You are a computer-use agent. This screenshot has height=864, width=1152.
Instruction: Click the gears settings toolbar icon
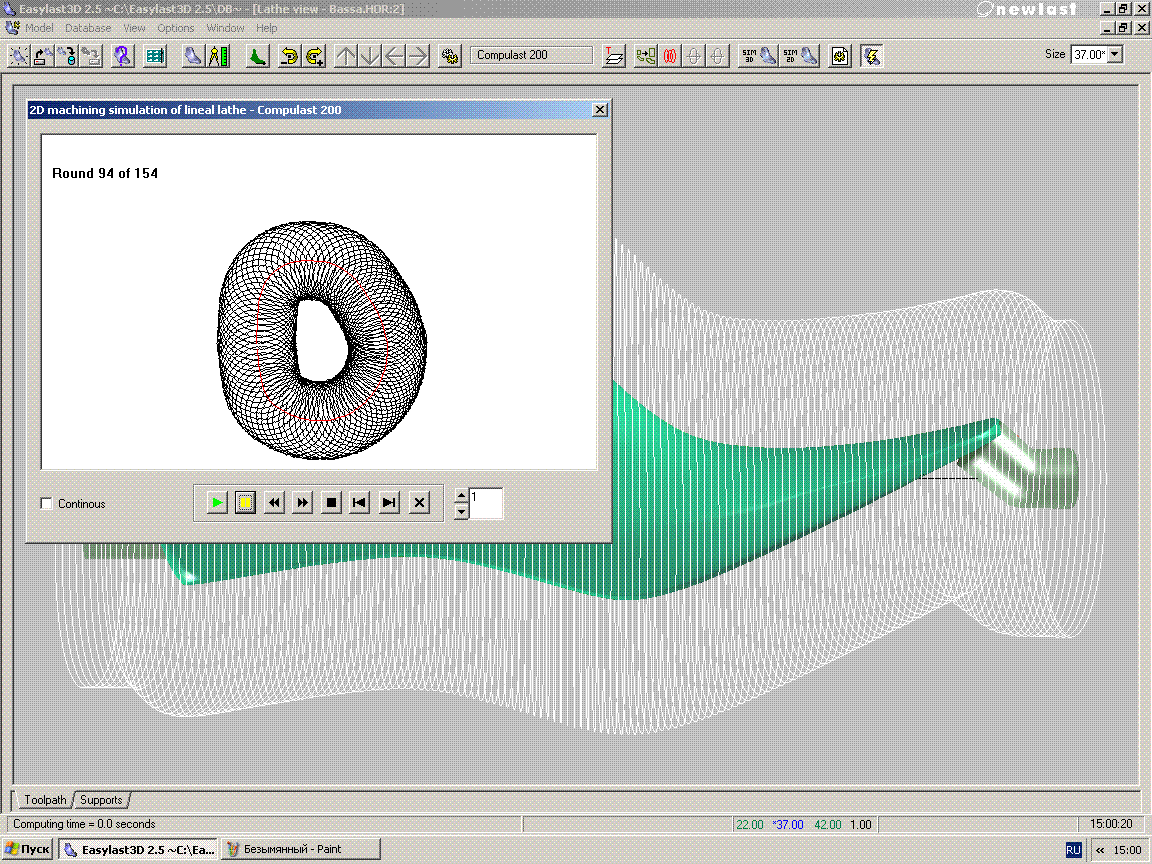(450, 56)
